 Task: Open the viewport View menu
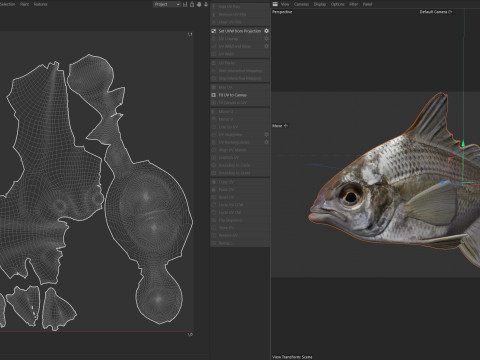click(285, 4)
